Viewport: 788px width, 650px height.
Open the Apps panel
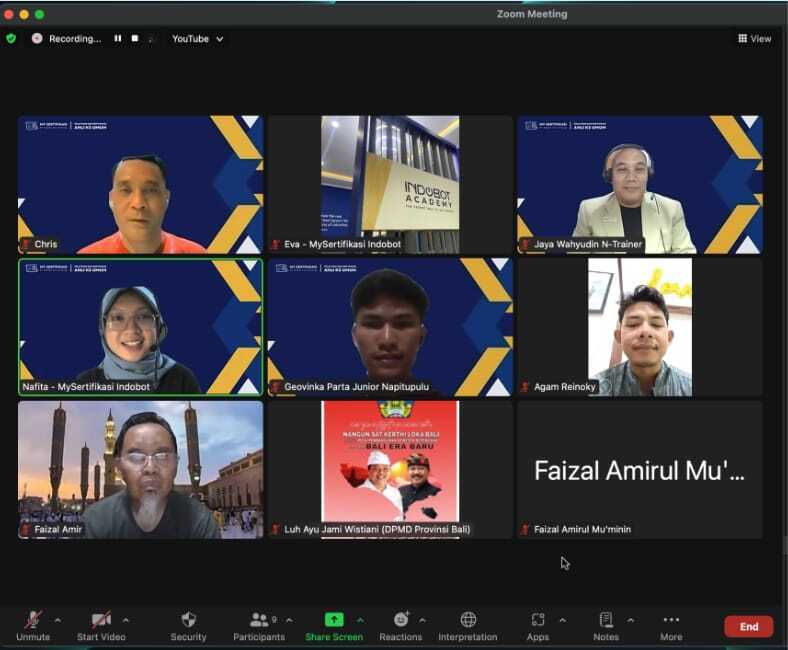pyautogui.click(x=538, y=620)
